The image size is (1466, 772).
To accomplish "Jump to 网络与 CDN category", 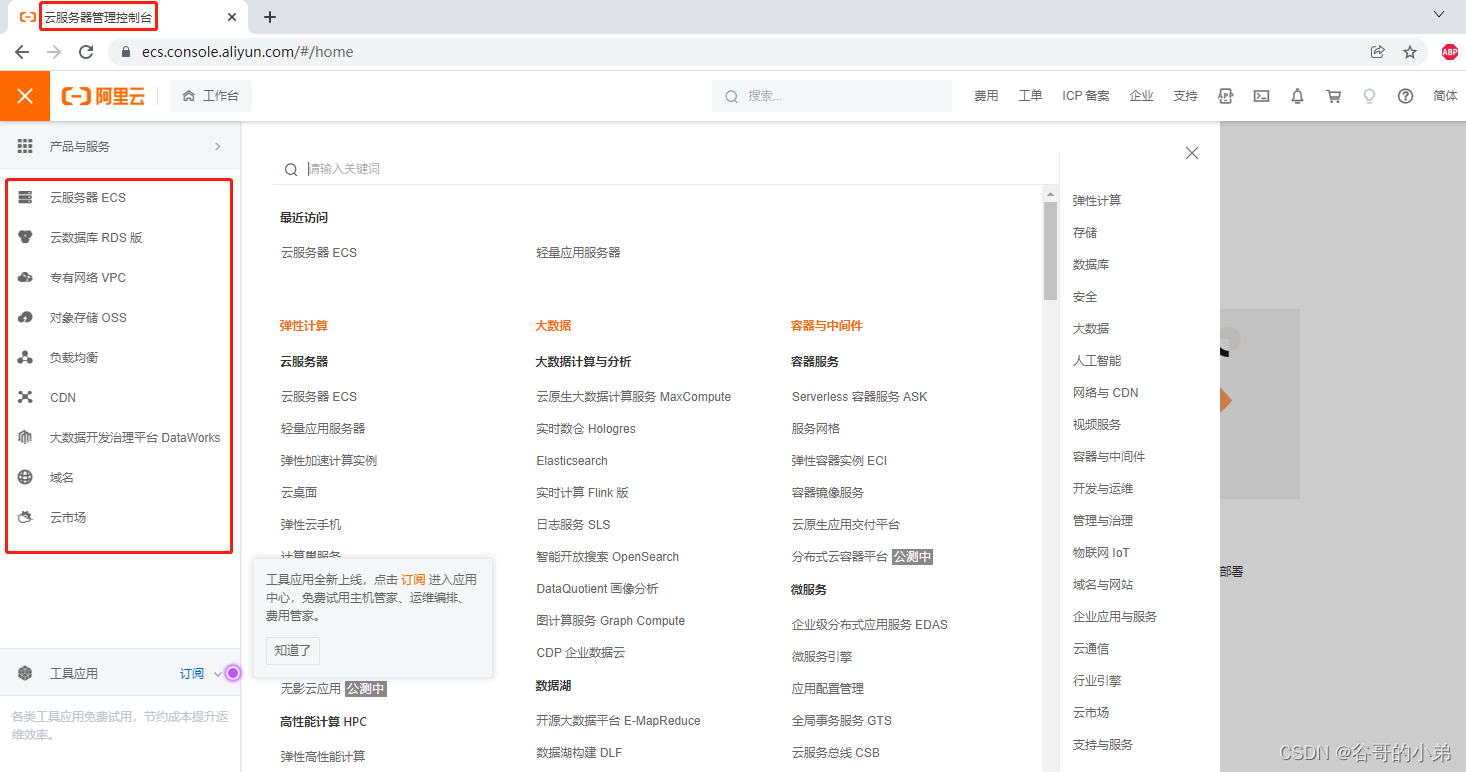I will (1105, 392).
